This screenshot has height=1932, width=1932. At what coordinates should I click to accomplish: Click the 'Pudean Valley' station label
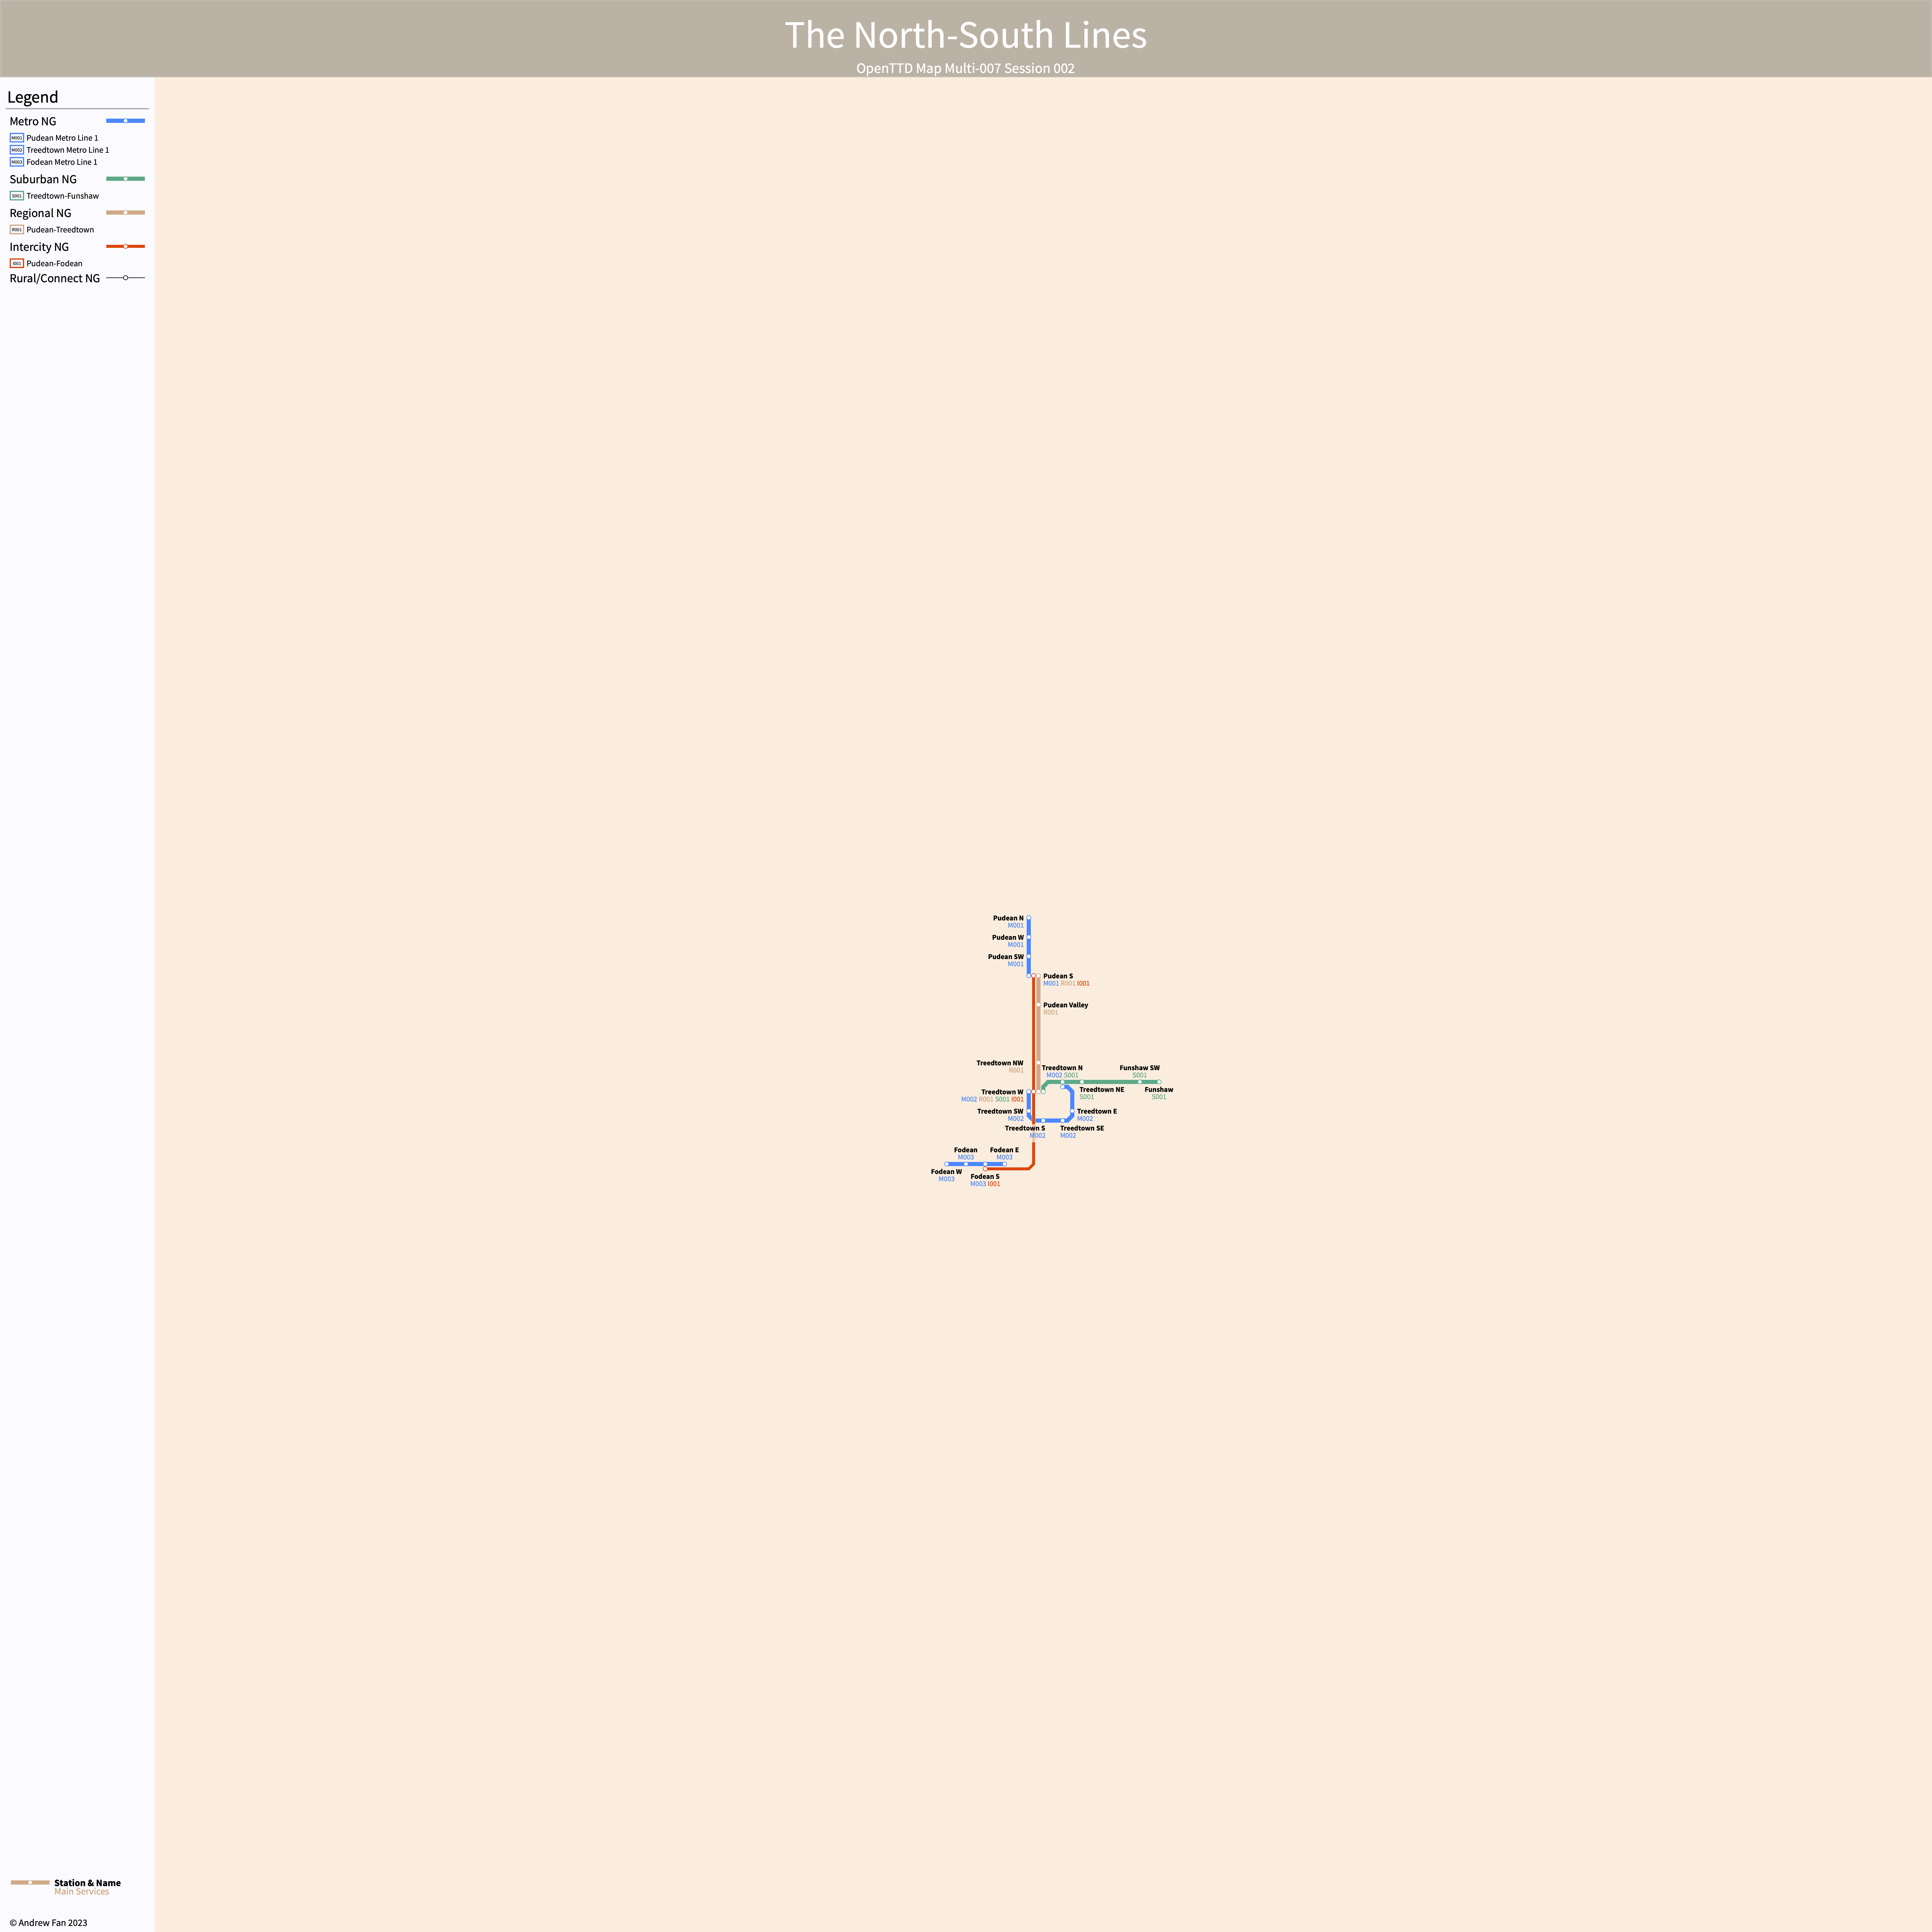pos(1066,1005)
